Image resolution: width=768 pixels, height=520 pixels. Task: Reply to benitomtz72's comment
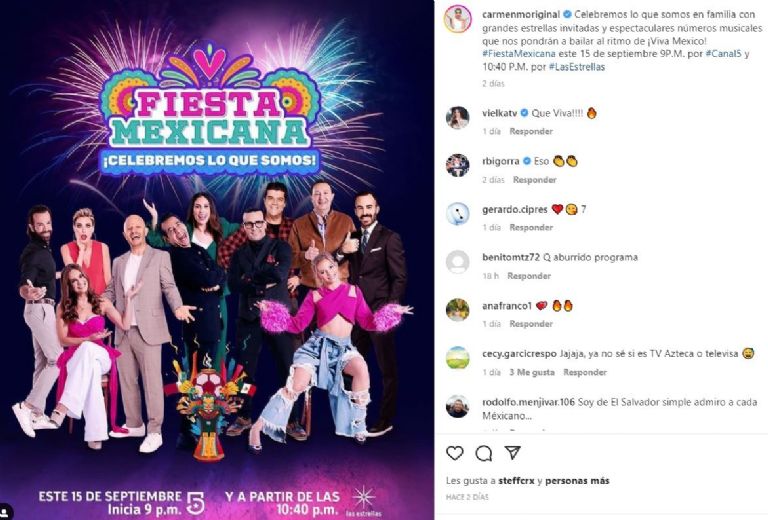(529, 276)
